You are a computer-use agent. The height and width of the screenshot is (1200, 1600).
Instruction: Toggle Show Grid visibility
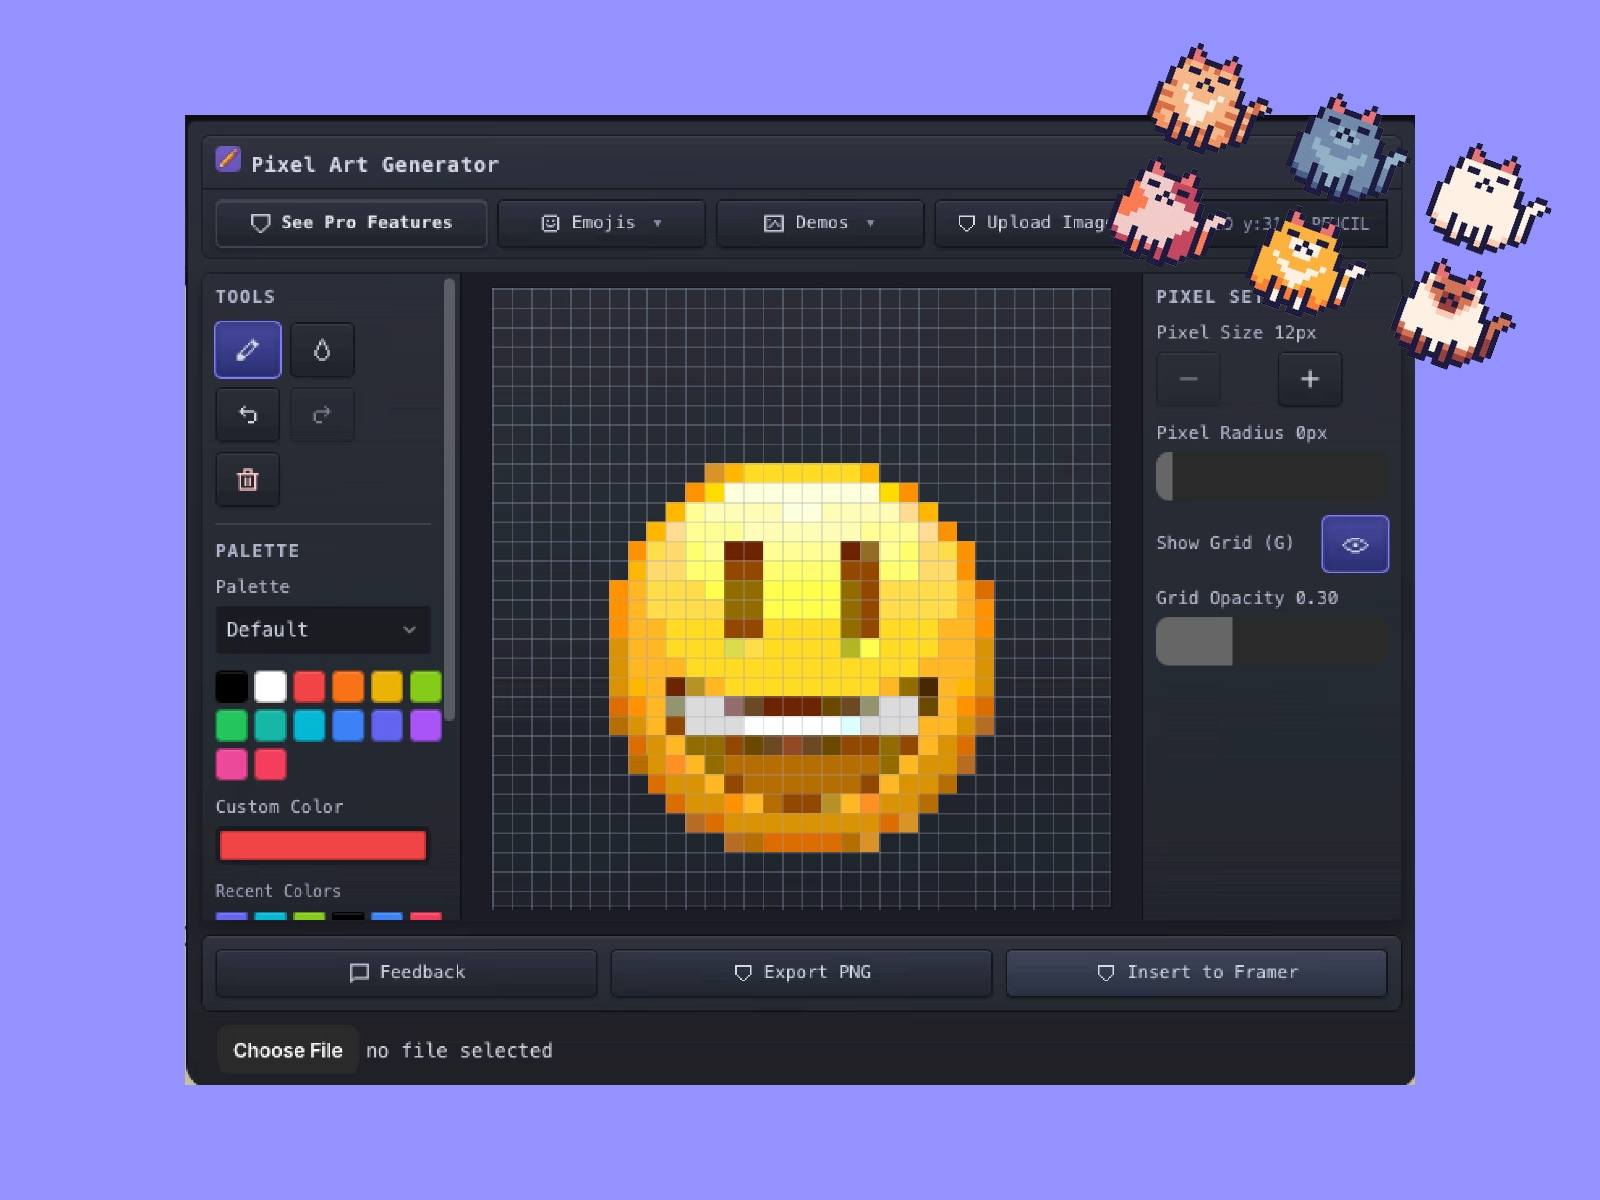[1355, 544]
